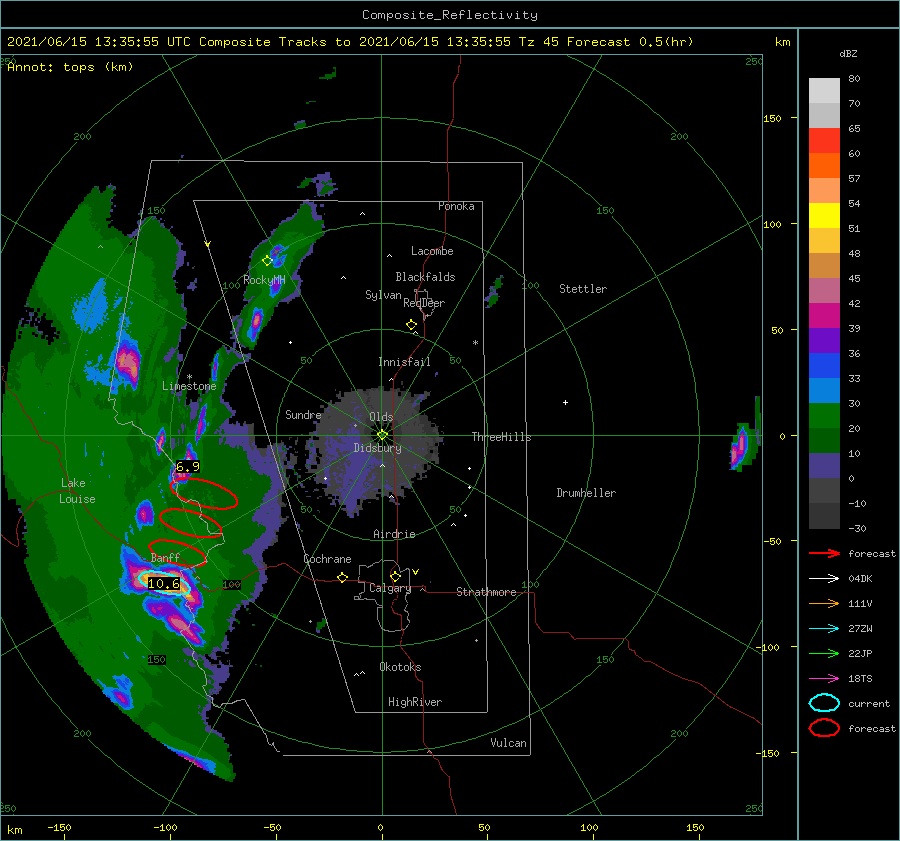Screen dimensions: 900x841
Task: Select the purple 39-36 dBZ swatch
Action: click(824, 341)
